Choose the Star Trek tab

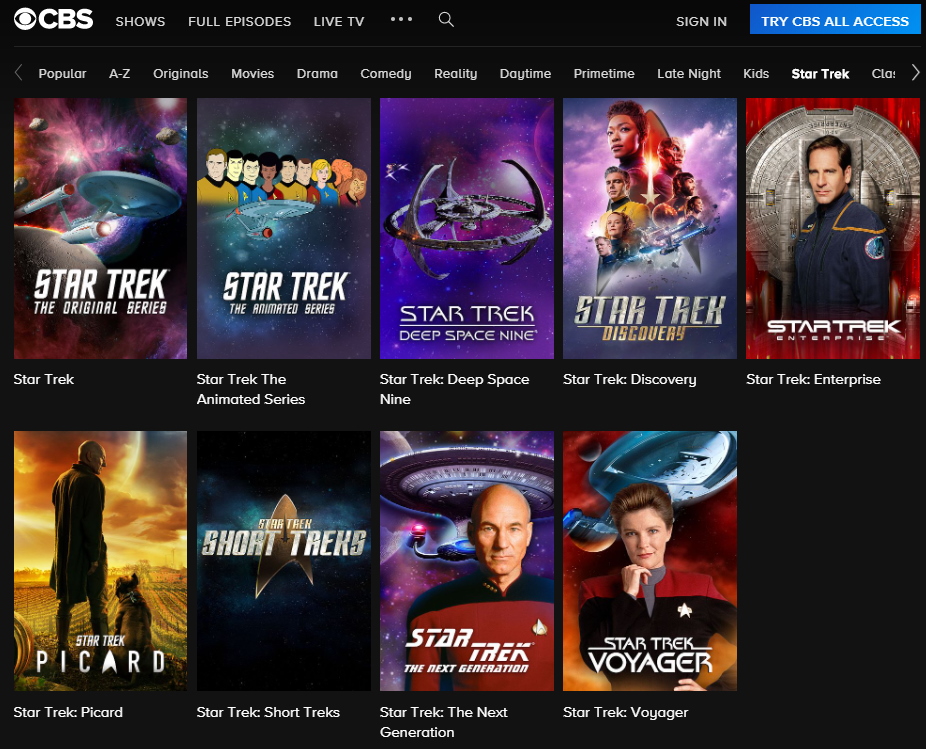click(x=820, y=73)
